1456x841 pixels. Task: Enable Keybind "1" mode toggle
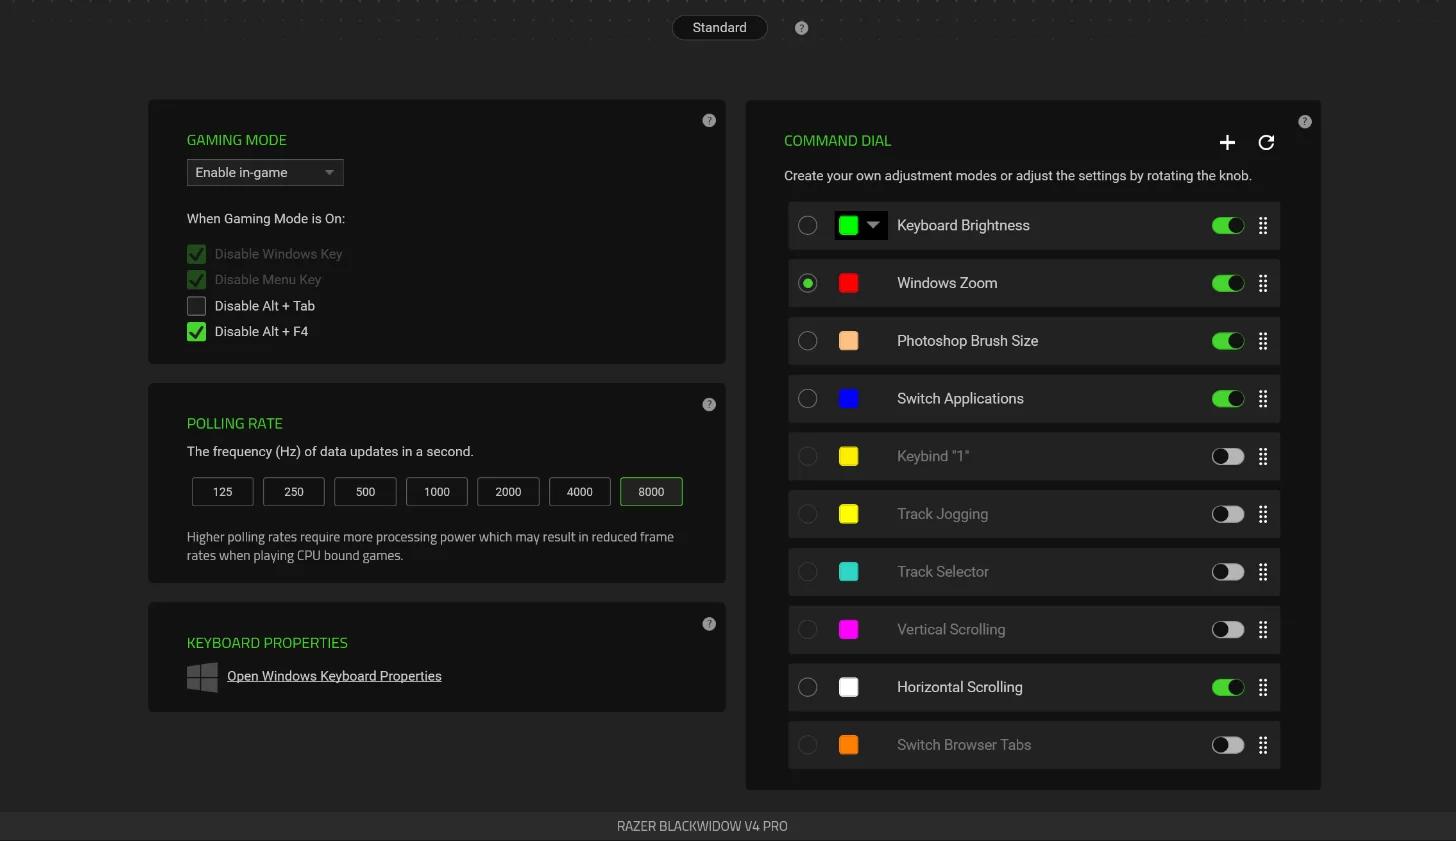point(1228,456)
